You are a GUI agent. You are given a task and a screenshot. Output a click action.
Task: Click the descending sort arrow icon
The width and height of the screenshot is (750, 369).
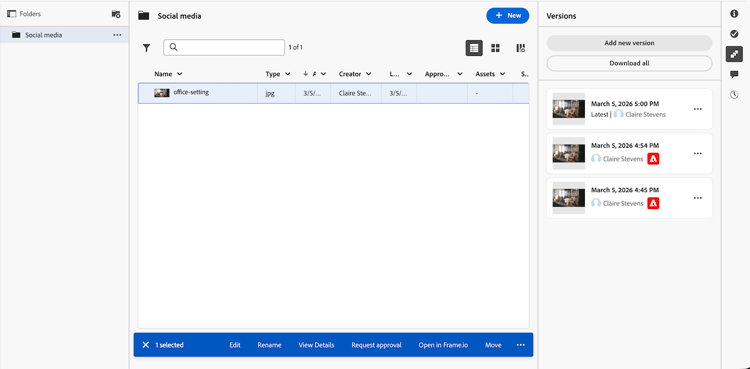(x=306, y=74)
